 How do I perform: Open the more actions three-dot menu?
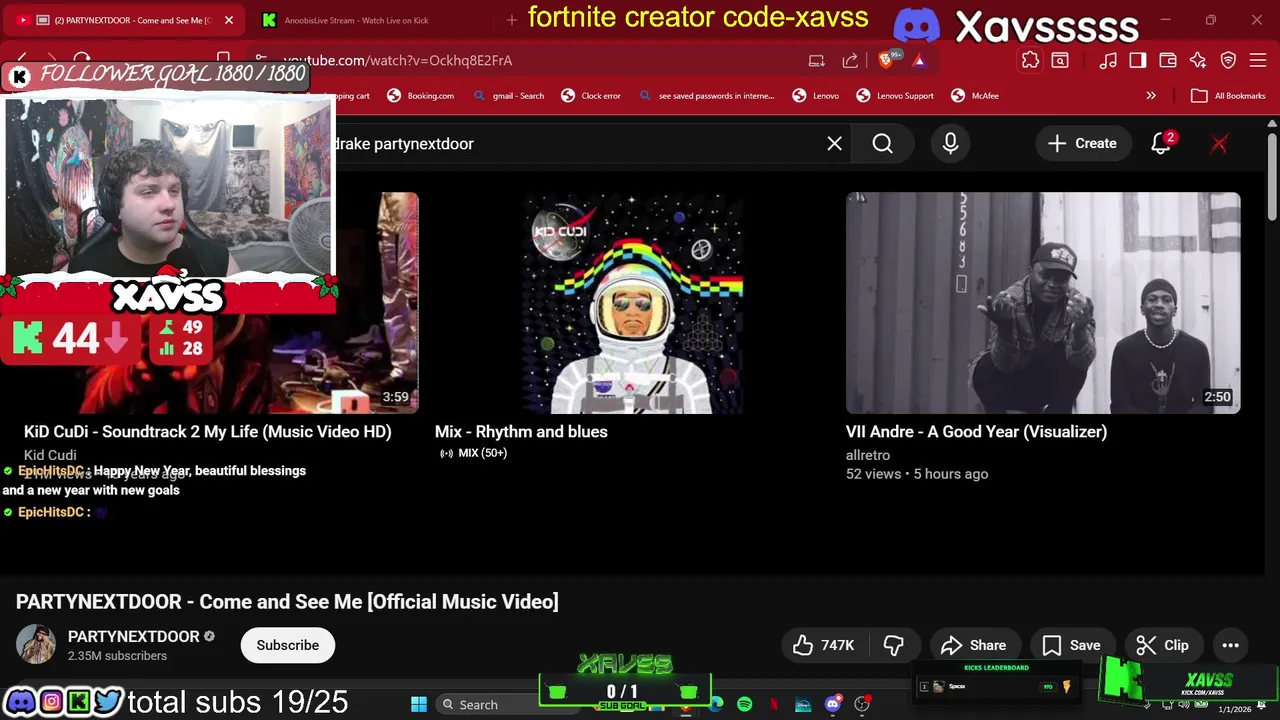1230,646
